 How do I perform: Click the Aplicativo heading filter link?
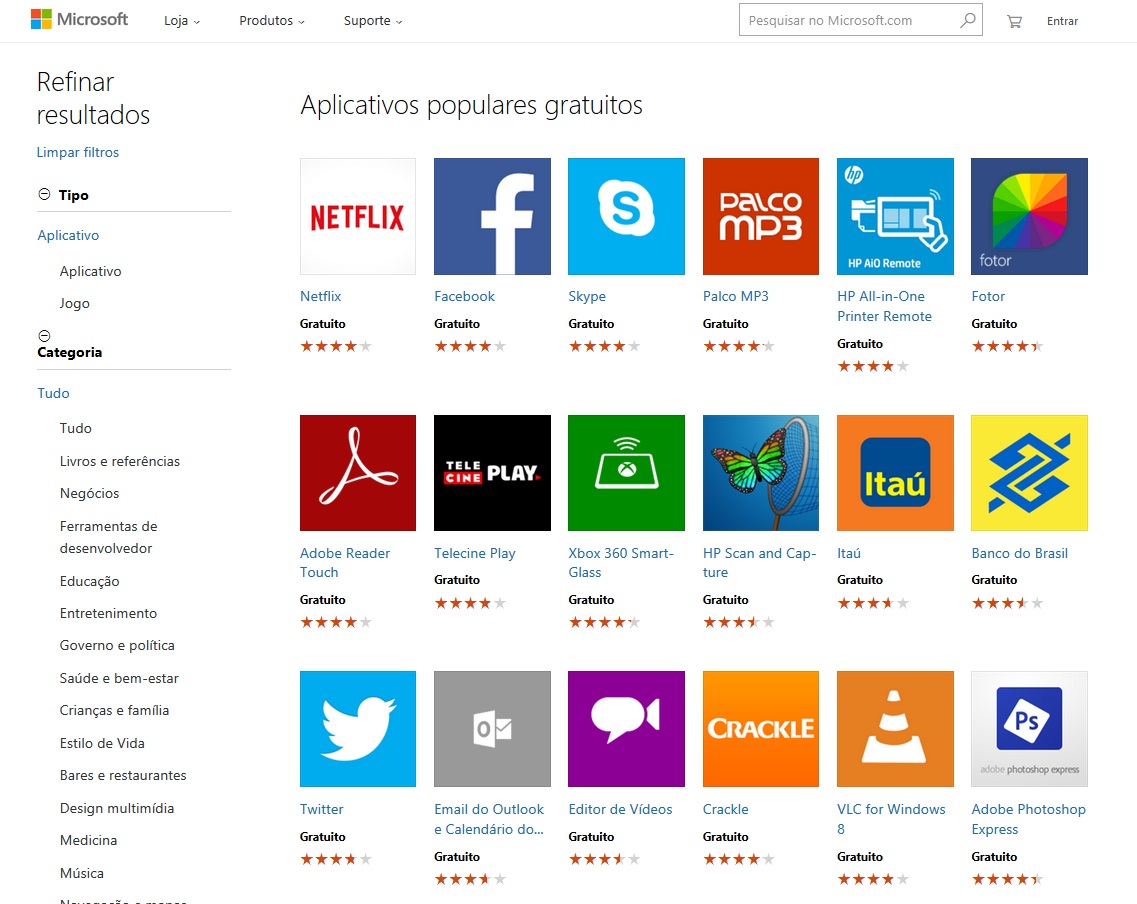(68, 235)
